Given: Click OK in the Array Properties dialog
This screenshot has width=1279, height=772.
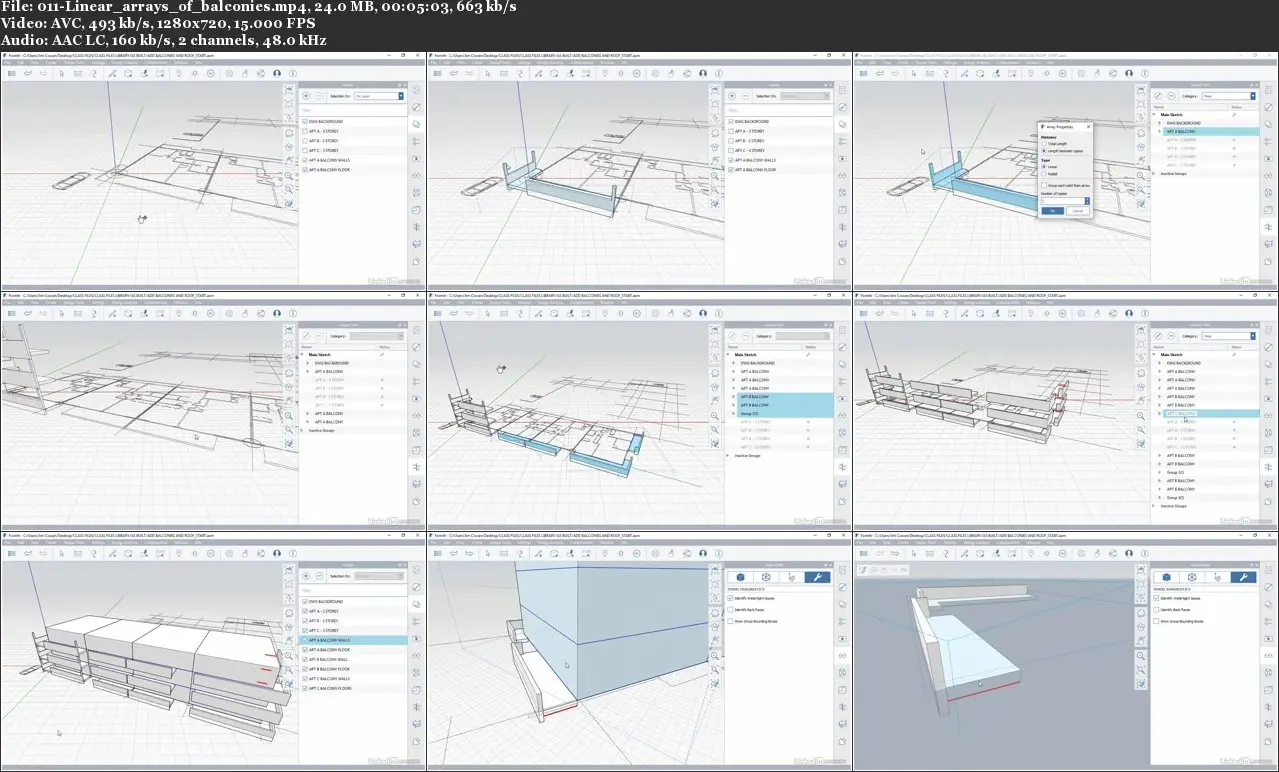Looking at the screenshot, I should click(x=1053, y=211).
